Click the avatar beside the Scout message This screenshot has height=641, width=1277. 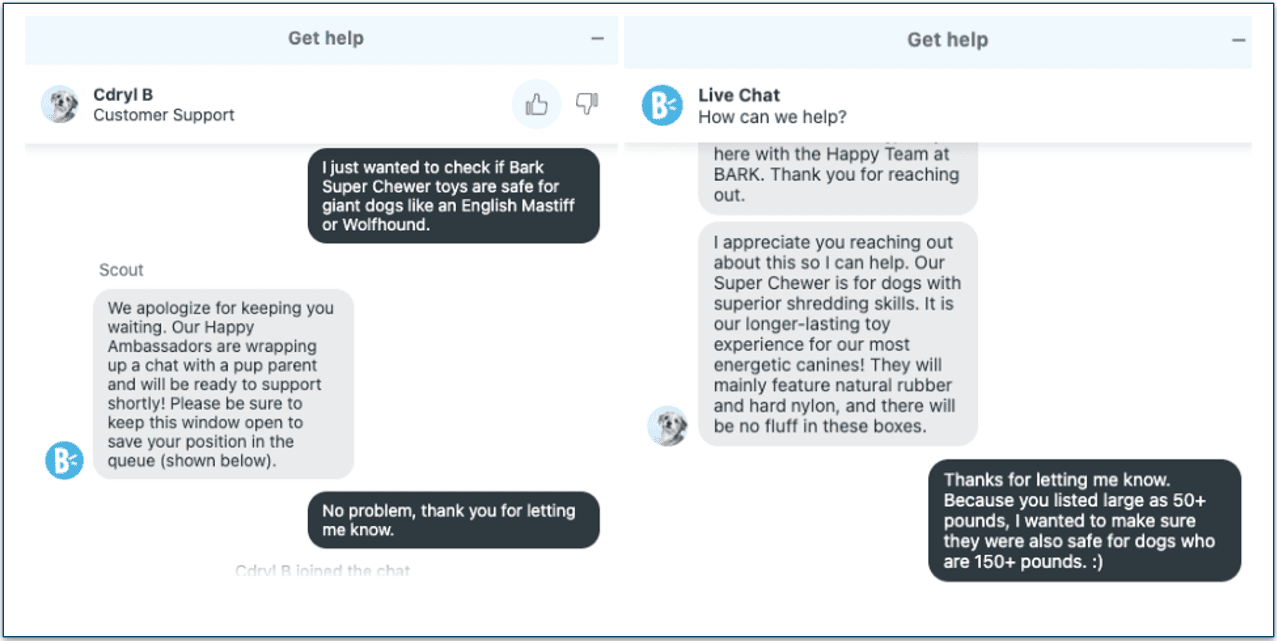(x=63, y=462)
